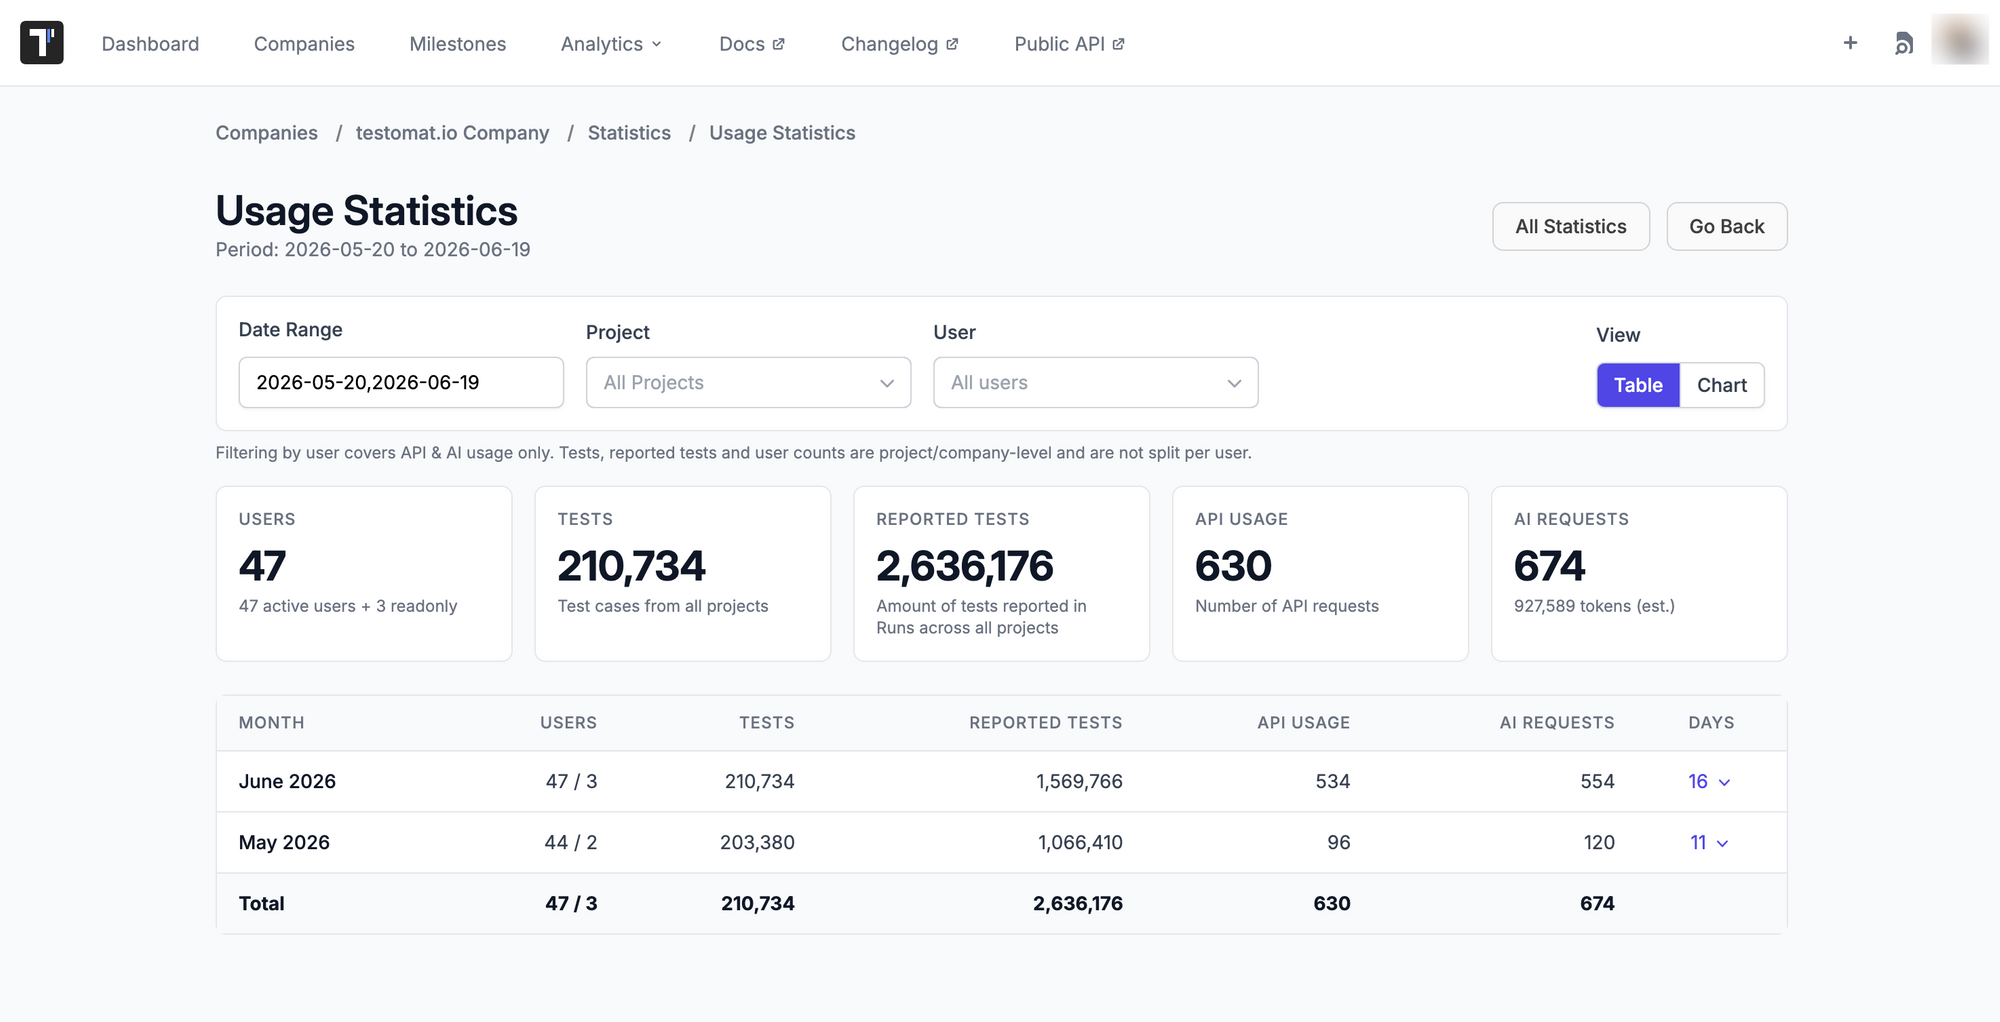Click the period text 2026-05-20 to 2026-06-19
Image resolution: width=2000 pixels, height=1022 pixels.
coord(373,250)
